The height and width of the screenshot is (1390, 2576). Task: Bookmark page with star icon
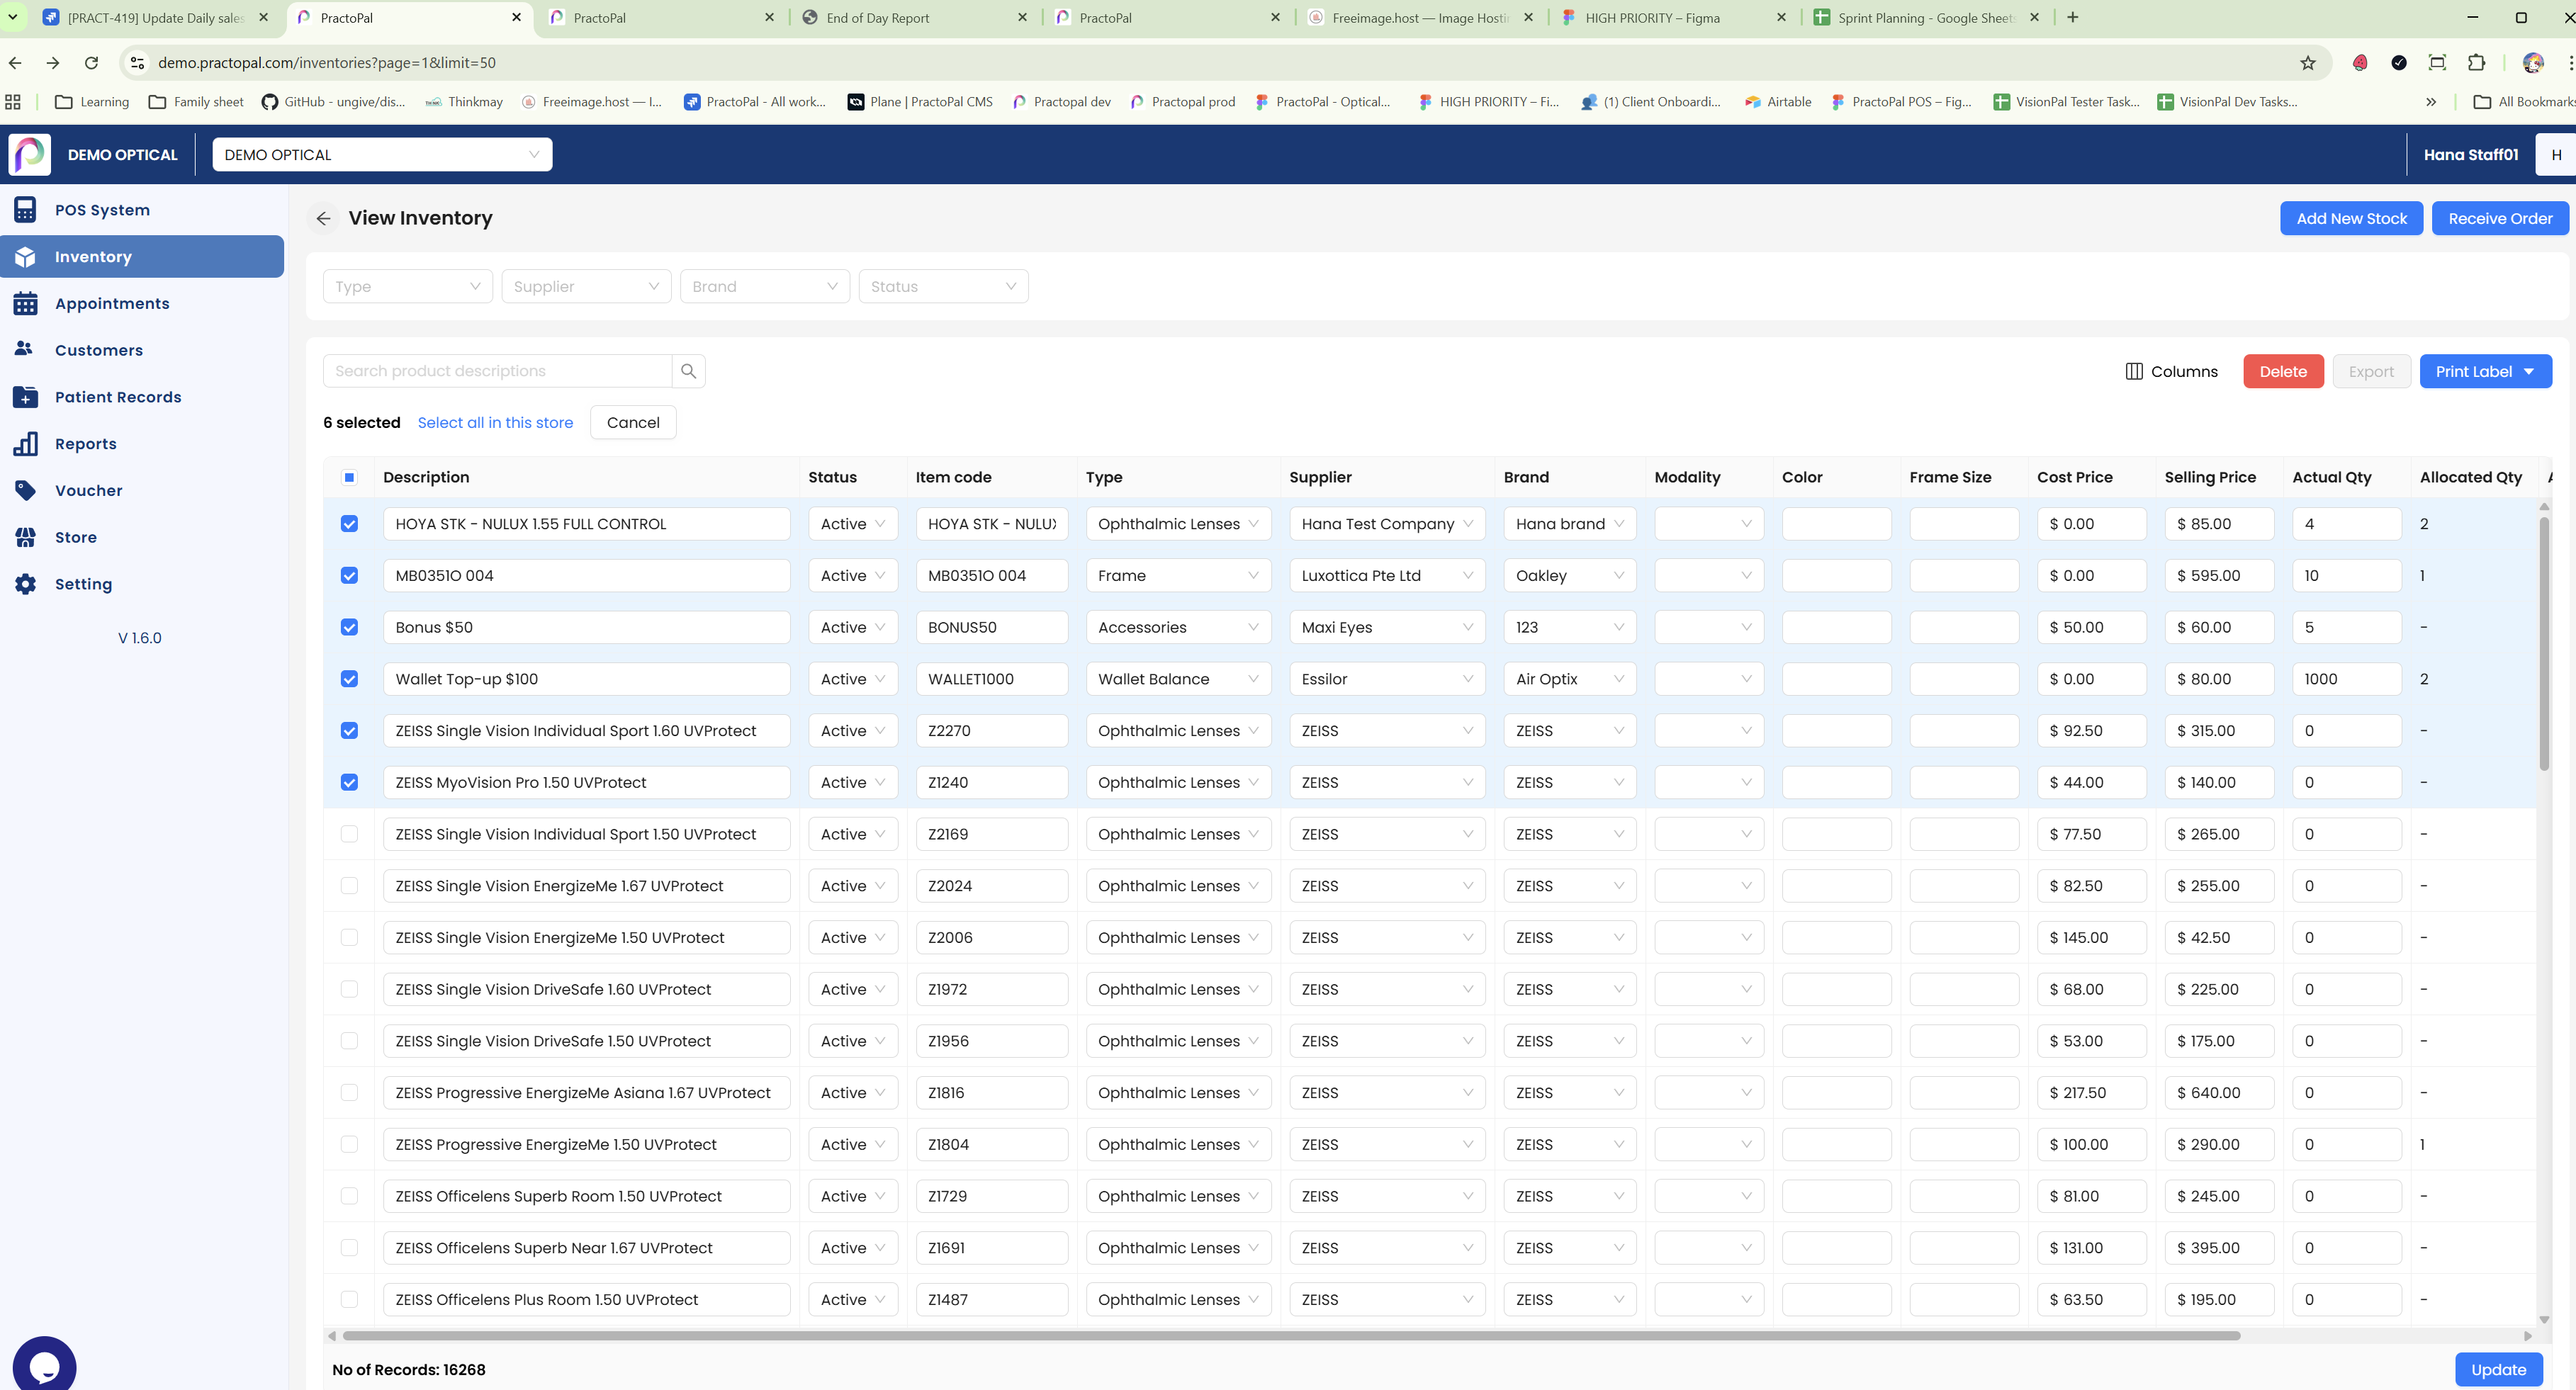point(2307,63)
